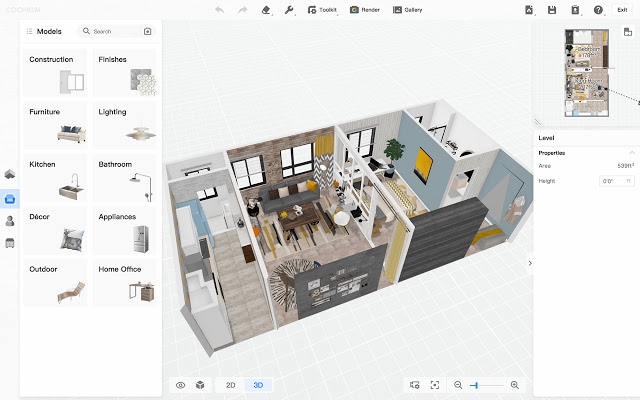Open the wrench settings tool

[289, 9]
